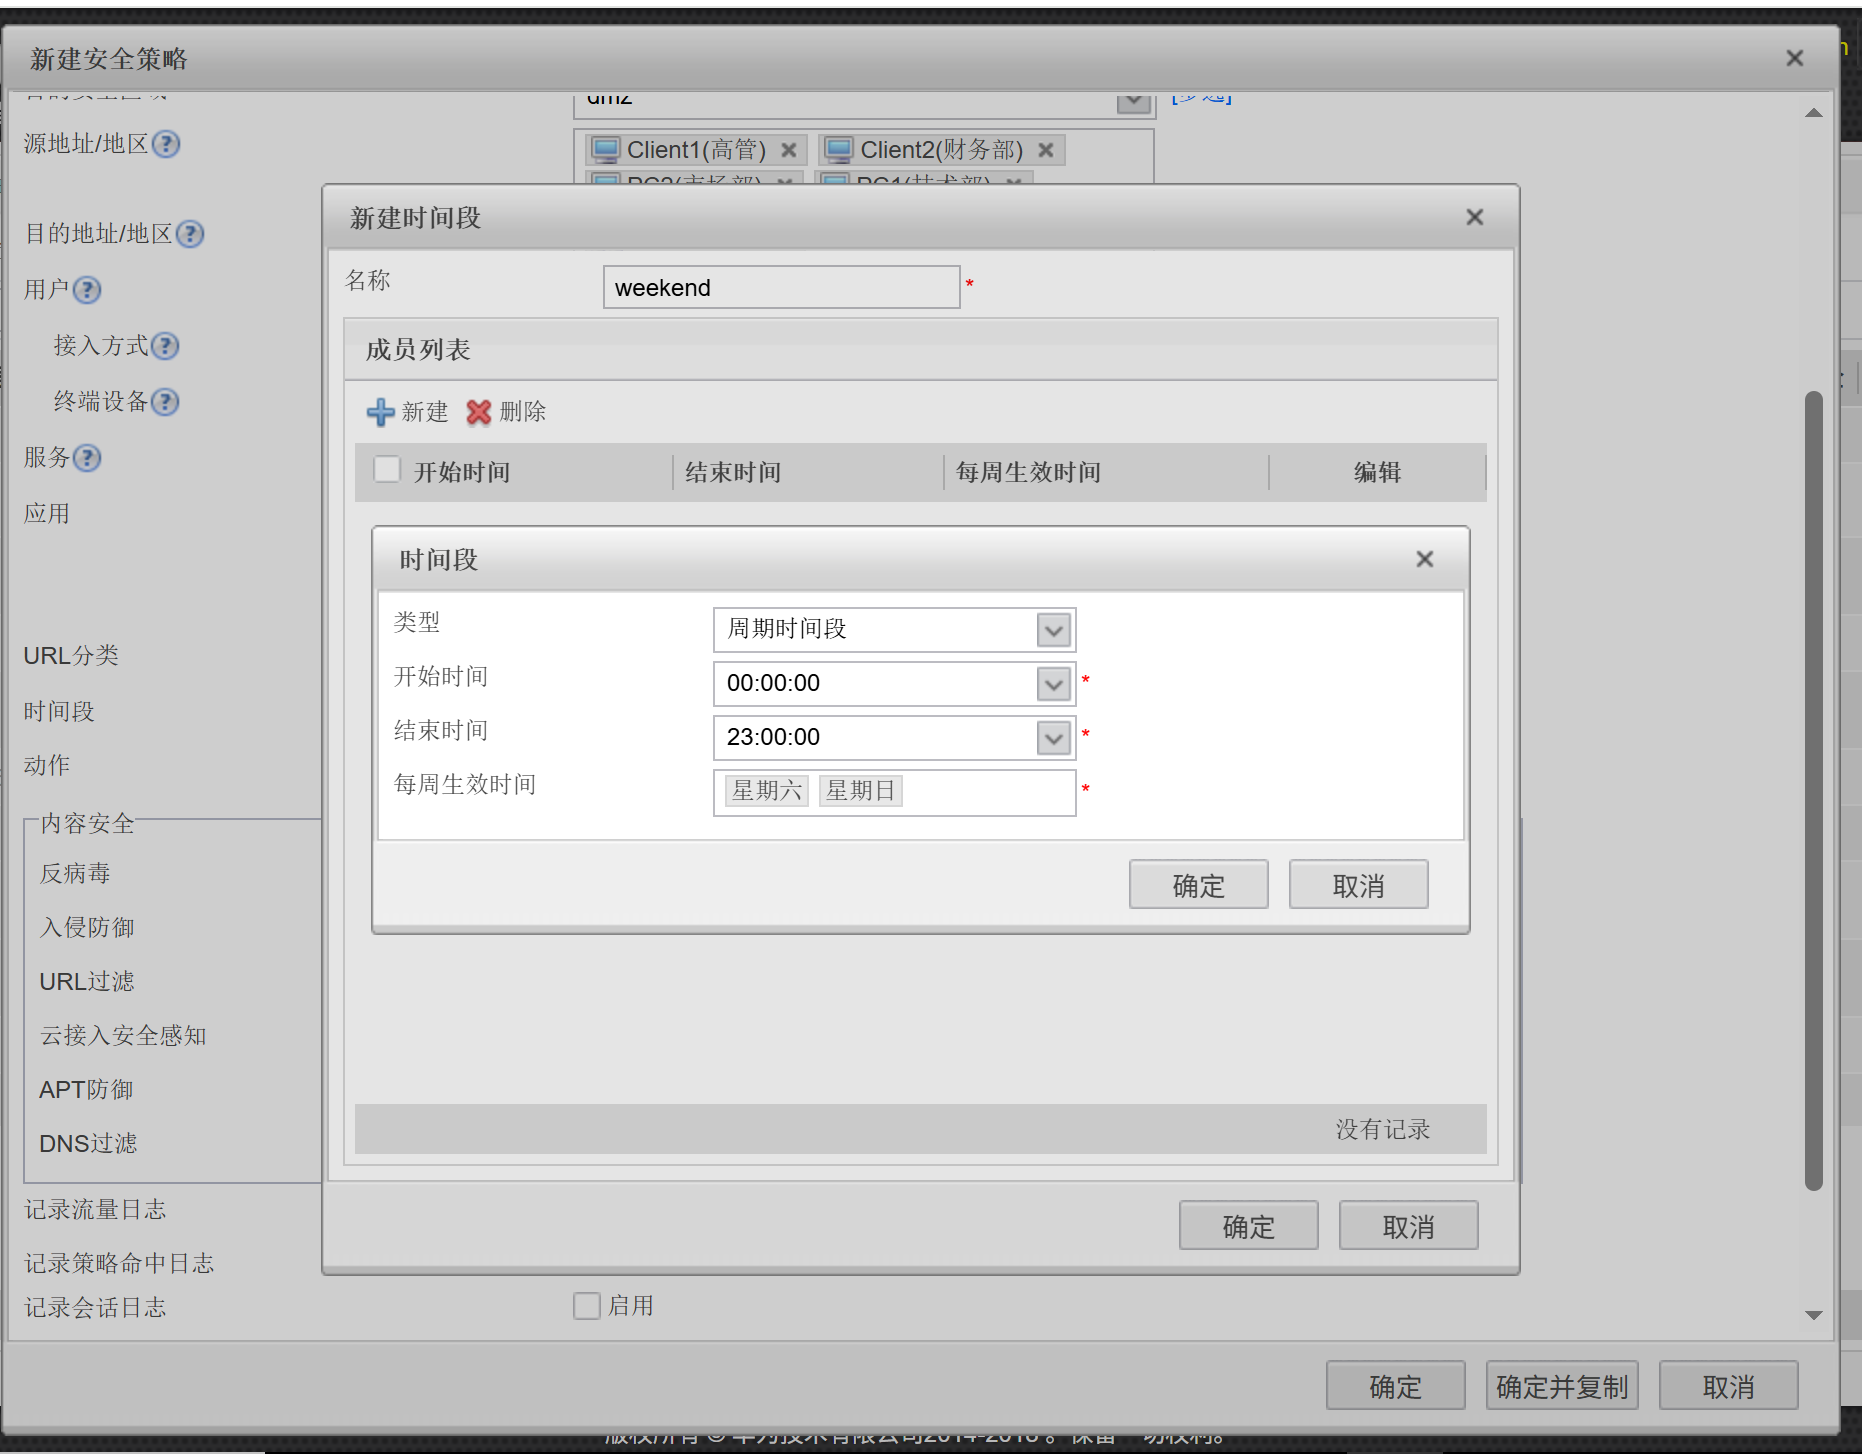Click the vertical scrollbar of security policy window
This screenshot has height=1454, width=1862.
click(x=1814, y=790)
